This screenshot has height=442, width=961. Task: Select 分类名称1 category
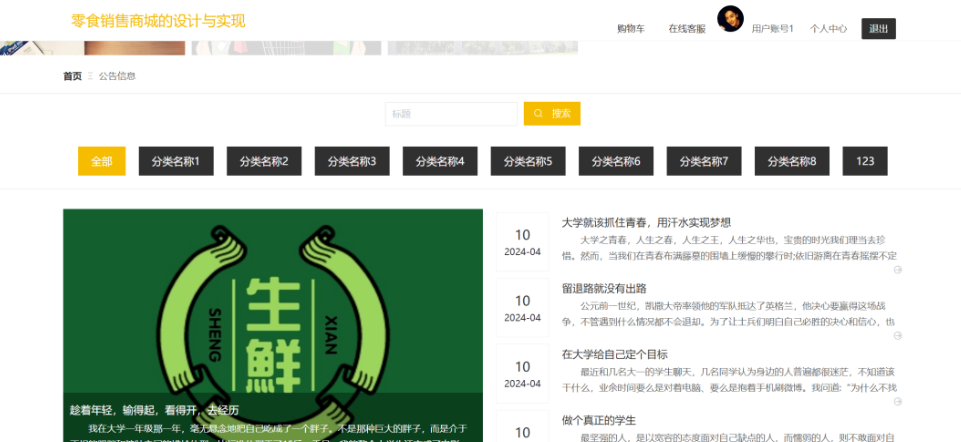(176, 161)
